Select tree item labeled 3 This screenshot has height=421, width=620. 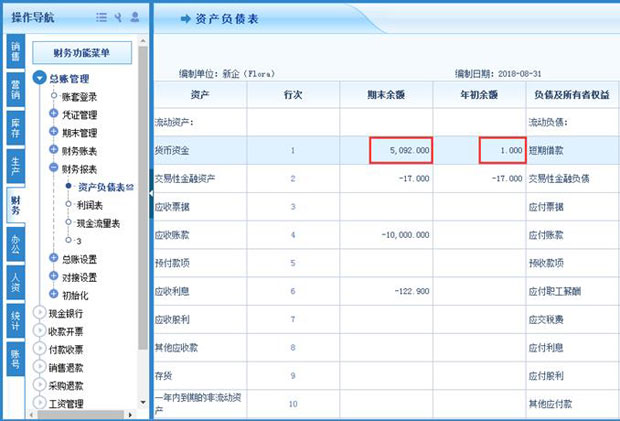(79, 241)
